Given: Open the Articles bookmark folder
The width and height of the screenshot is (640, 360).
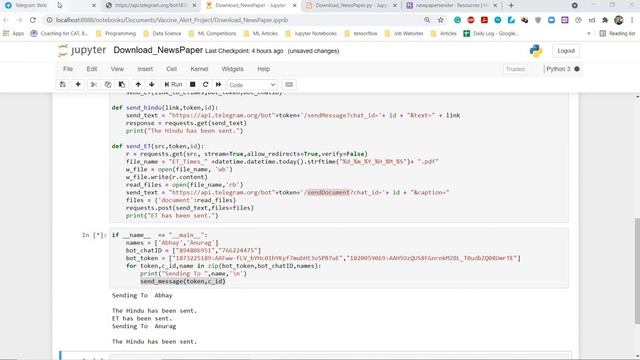Looking at the screenshot, I should 444,33.
